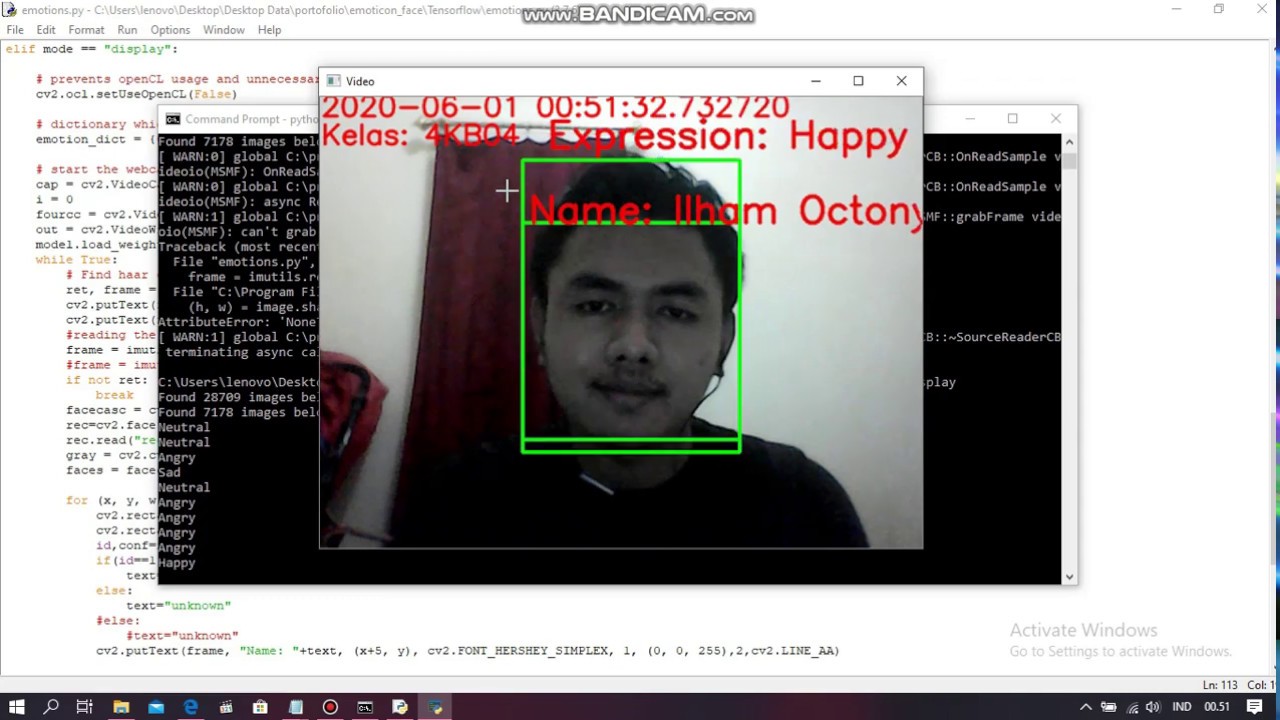Minimize the Command Prompt window
The image size is (1280, 720).
[969, 119]
